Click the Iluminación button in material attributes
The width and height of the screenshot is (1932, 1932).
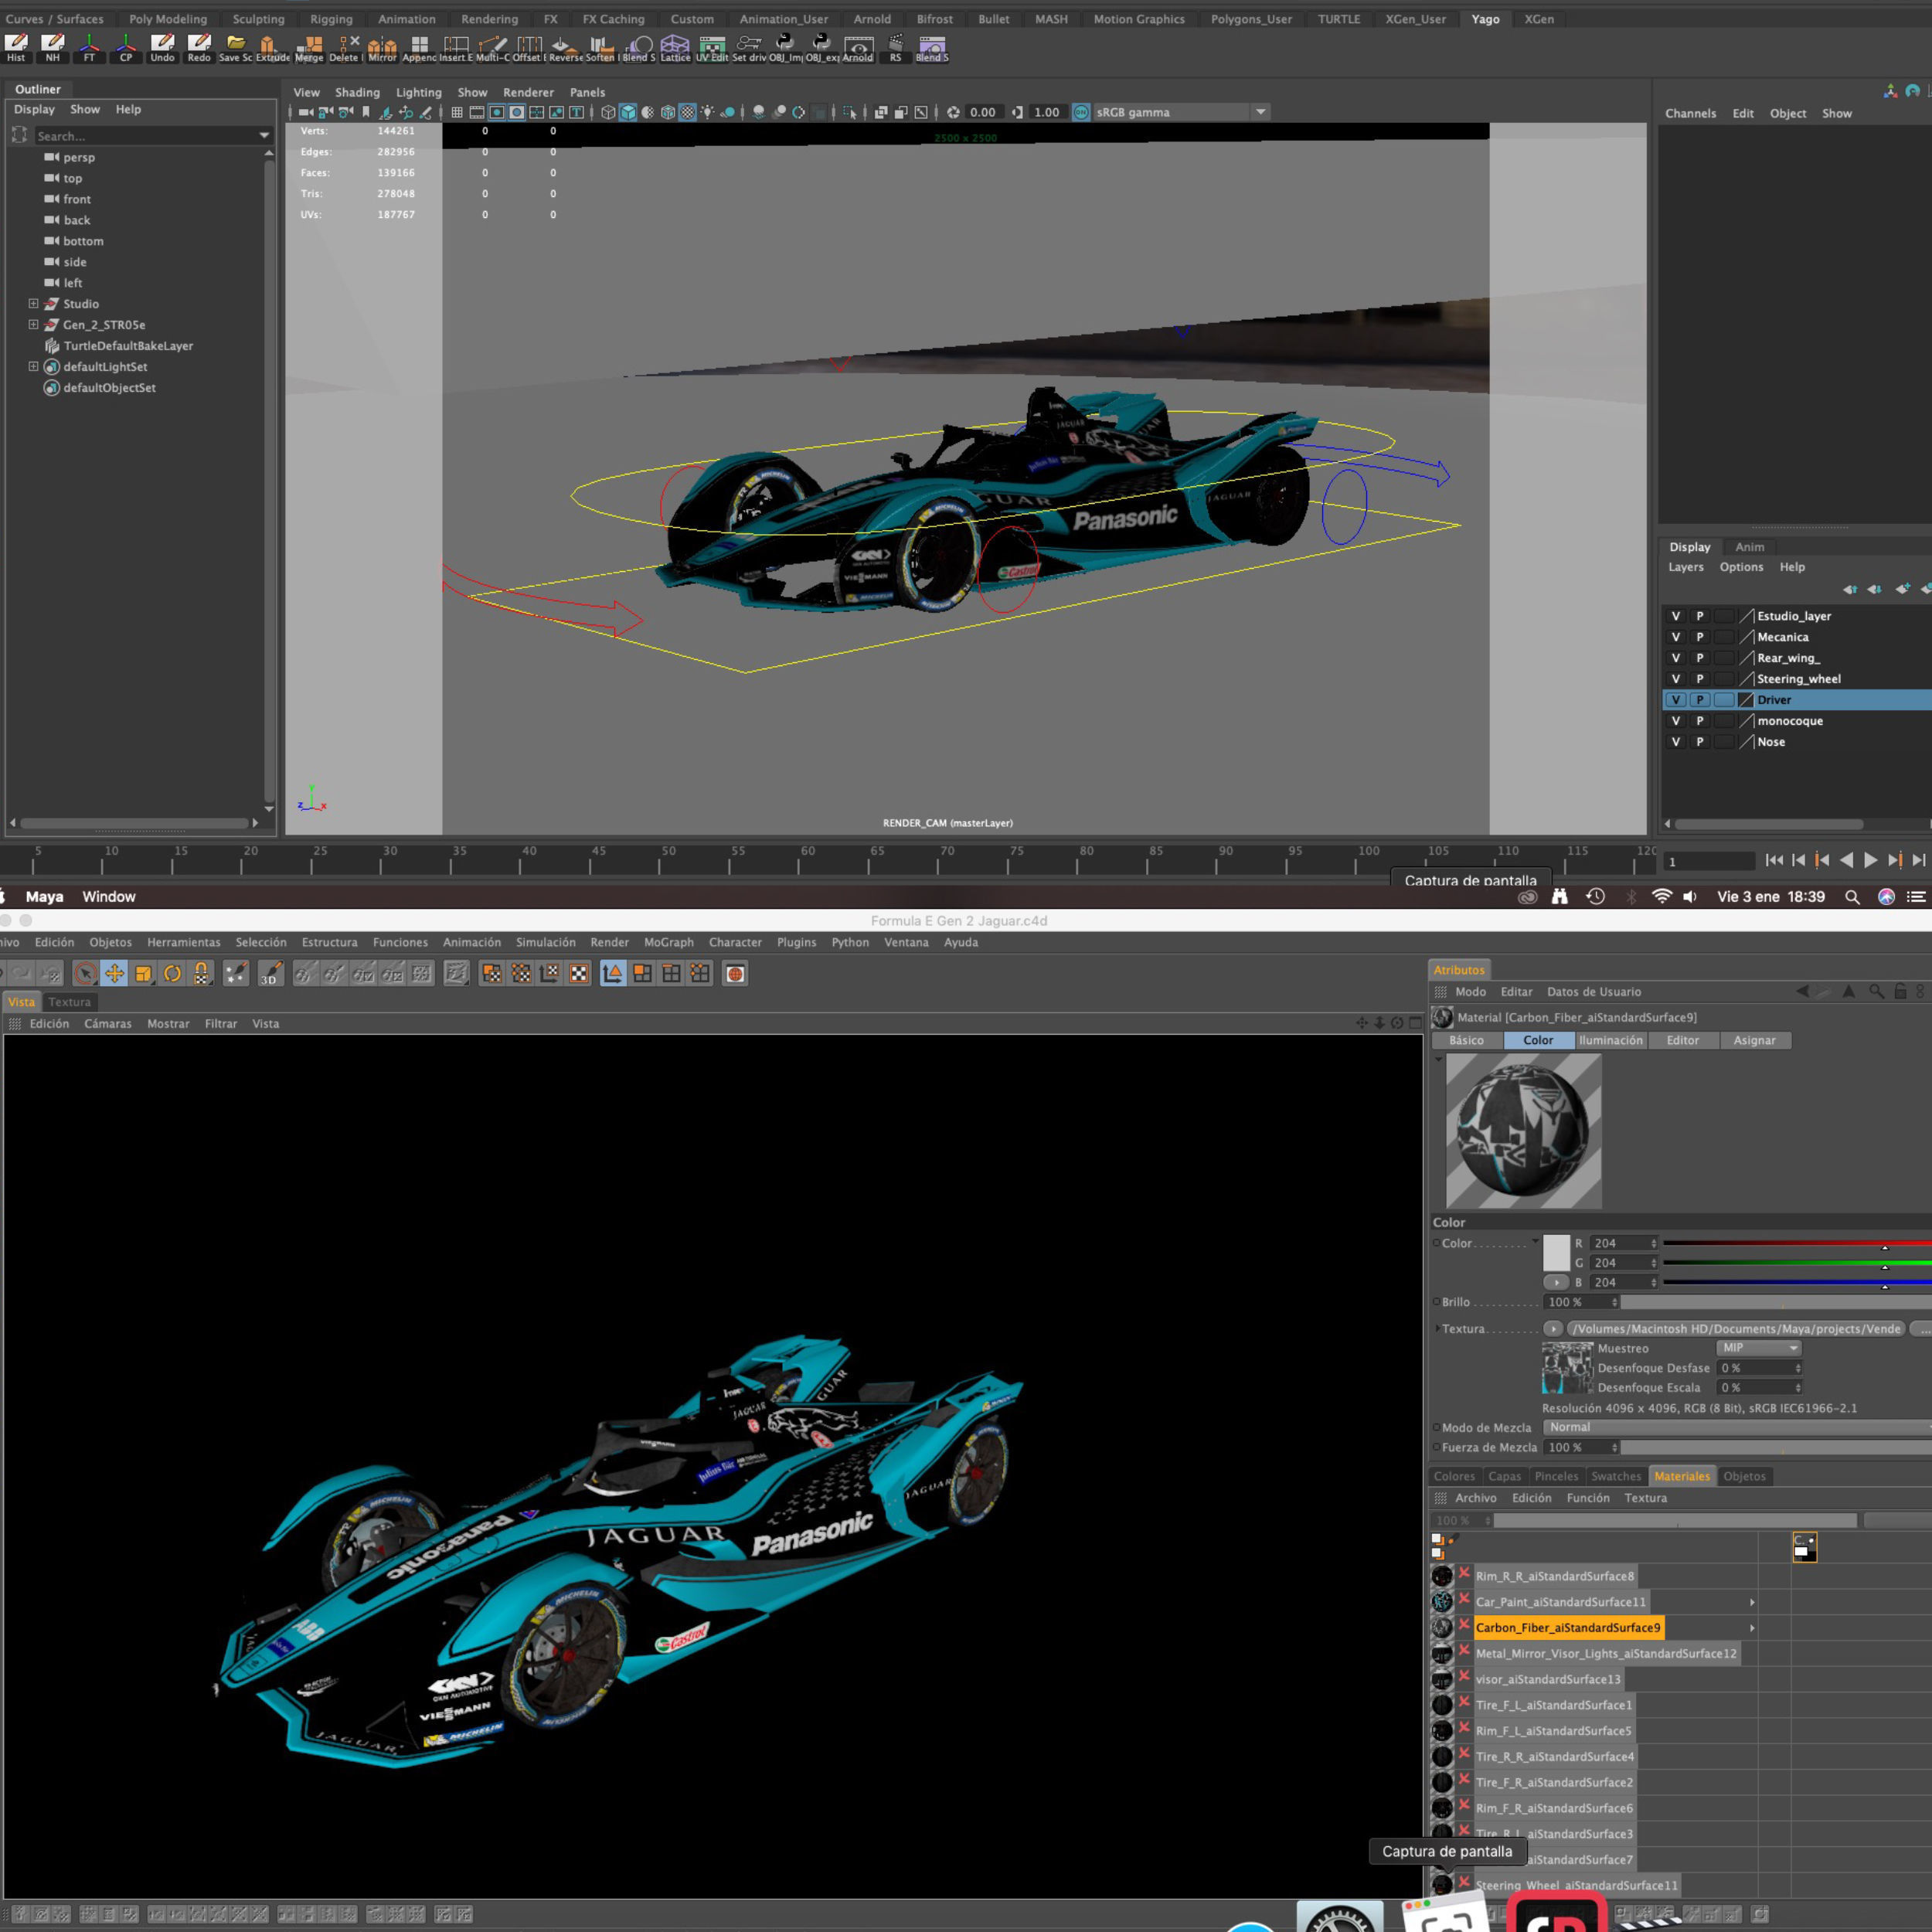point(1610,1040)
